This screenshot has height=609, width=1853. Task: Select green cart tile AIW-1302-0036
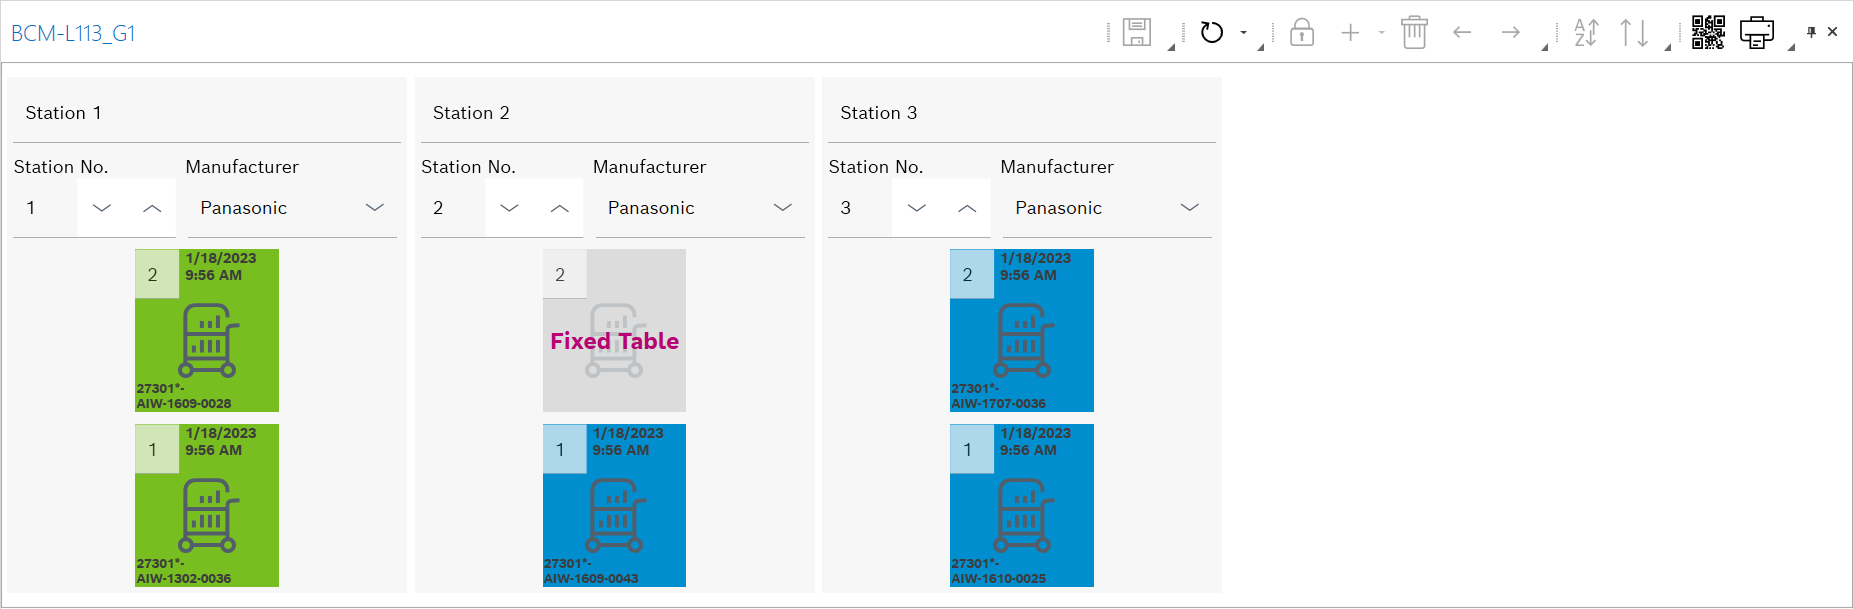[207, 505]
